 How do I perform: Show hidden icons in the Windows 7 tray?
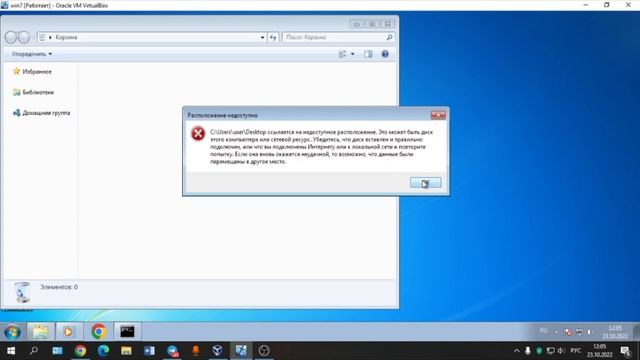556,332
